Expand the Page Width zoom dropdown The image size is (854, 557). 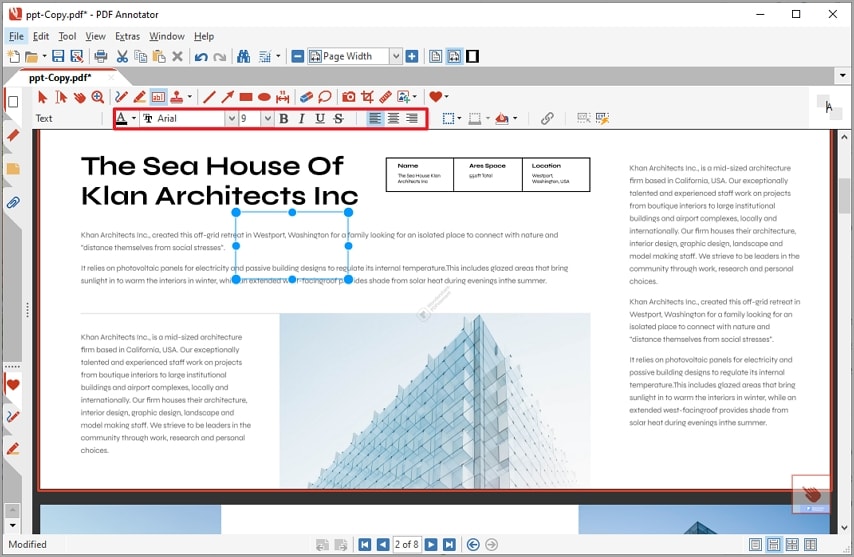click(396, 56)
